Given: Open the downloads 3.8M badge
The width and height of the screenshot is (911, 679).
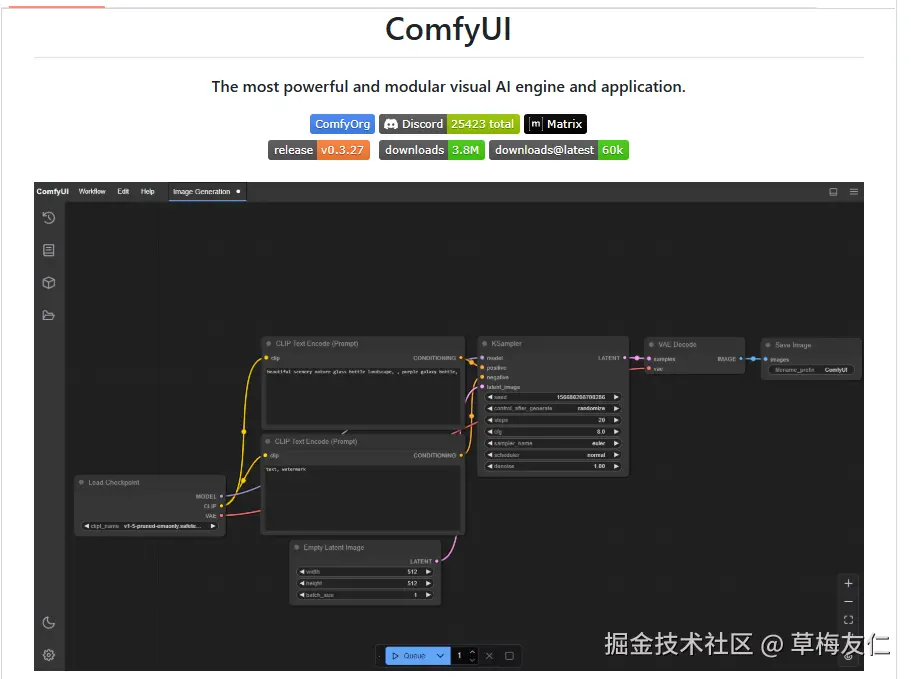Looking at the screenshot, I should (x=432, y=150).
